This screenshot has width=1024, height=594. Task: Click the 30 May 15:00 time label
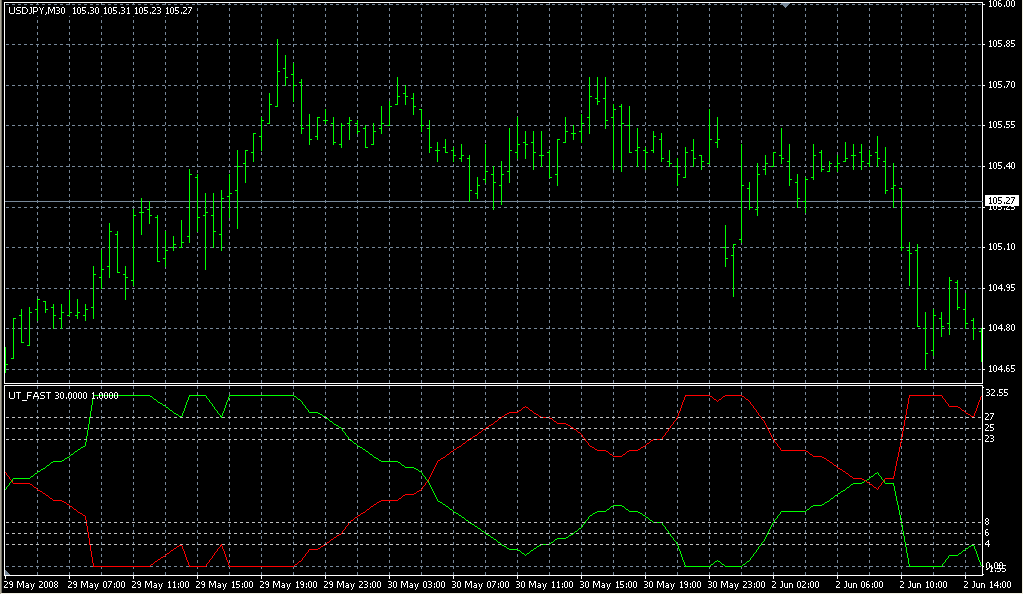pos(609,585)
